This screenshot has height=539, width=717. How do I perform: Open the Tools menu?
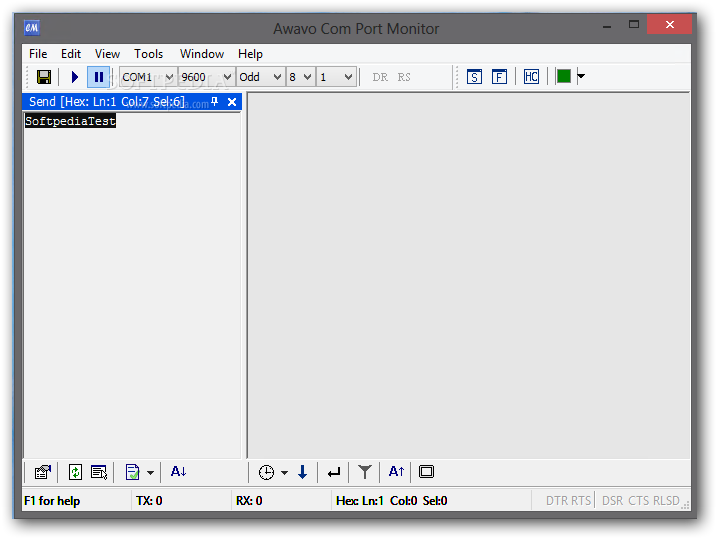tap(149, 54)
